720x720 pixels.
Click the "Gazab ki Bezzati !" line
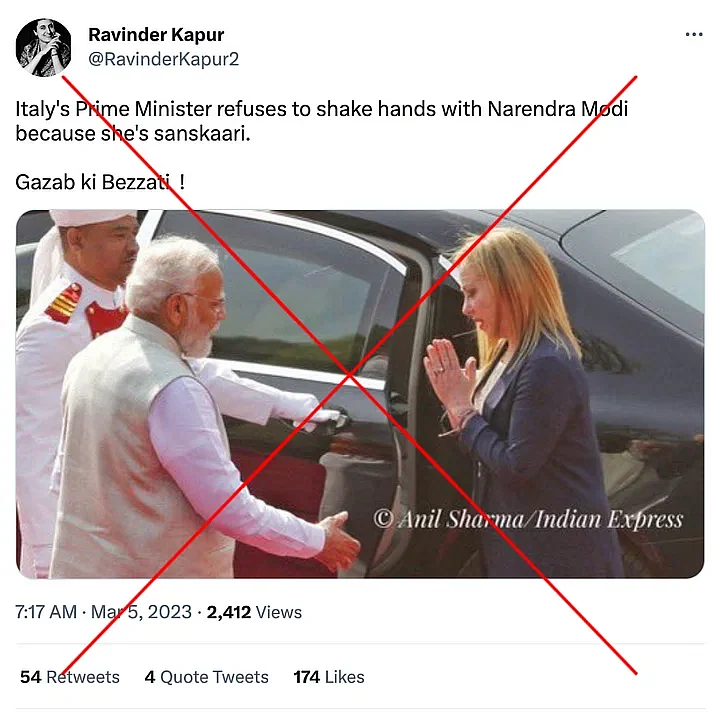click(100, 182)
